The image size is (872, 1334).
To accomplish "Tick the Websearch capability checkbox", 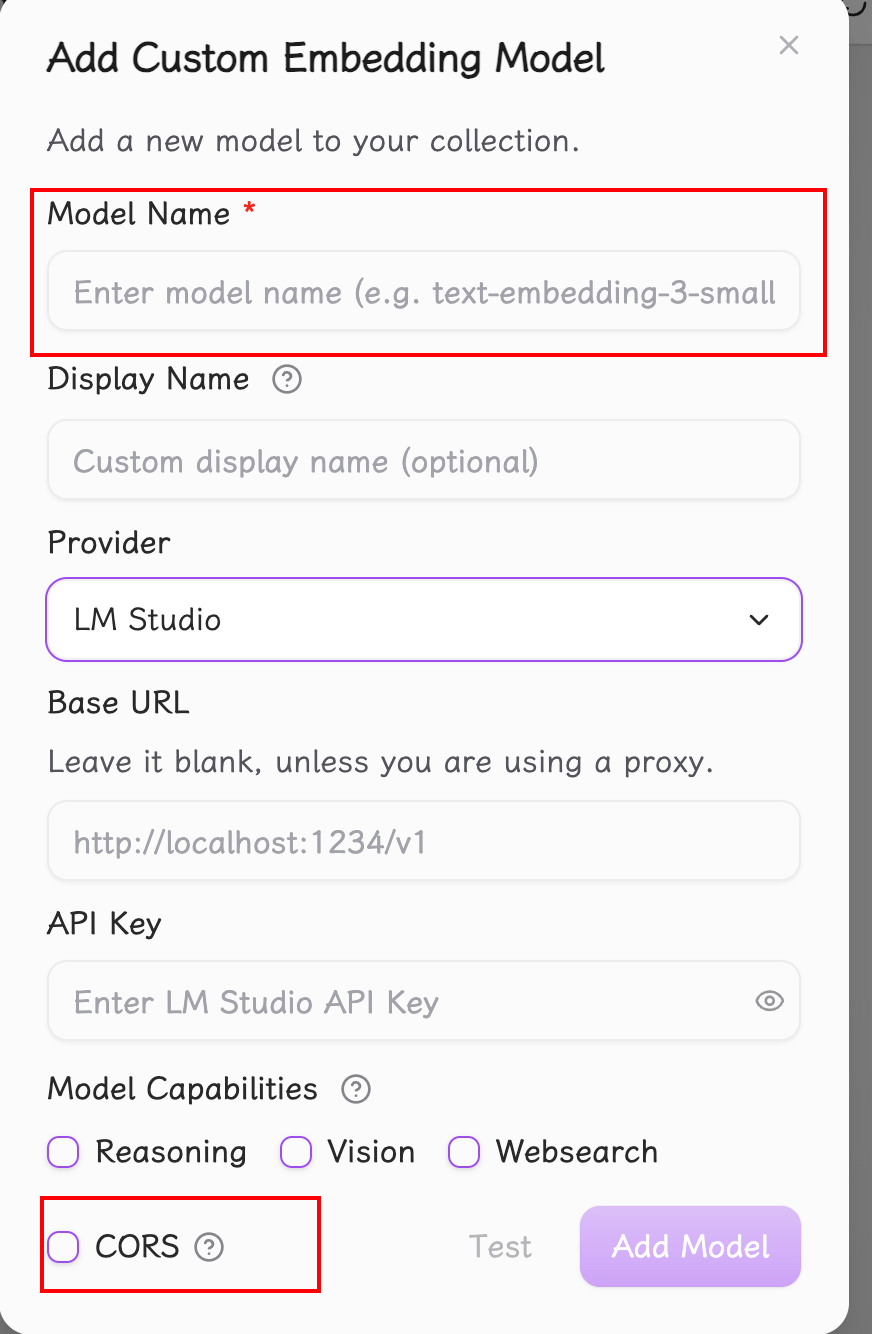I will tap(464, 1152).
